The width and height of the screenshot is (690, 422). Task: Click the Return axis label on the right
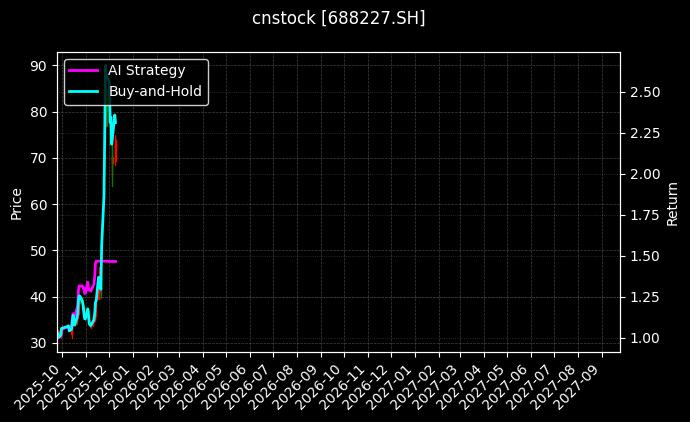pos(672,204)
